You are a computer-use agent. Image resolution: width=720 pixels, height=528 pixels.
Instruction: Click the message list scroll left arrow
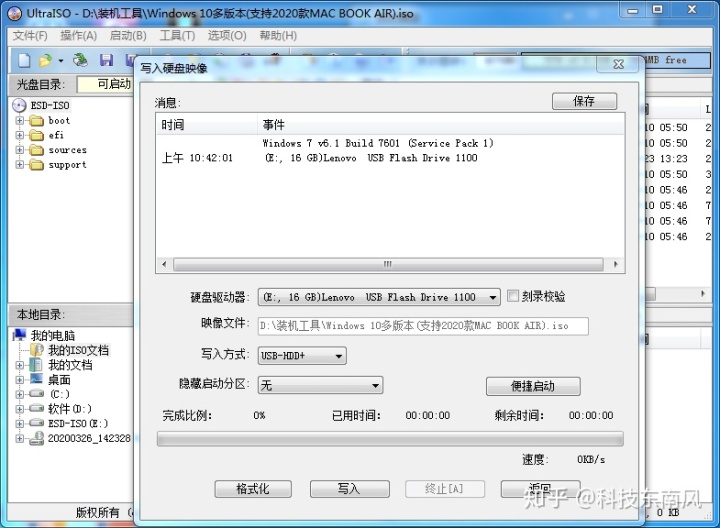click(164, 264)
